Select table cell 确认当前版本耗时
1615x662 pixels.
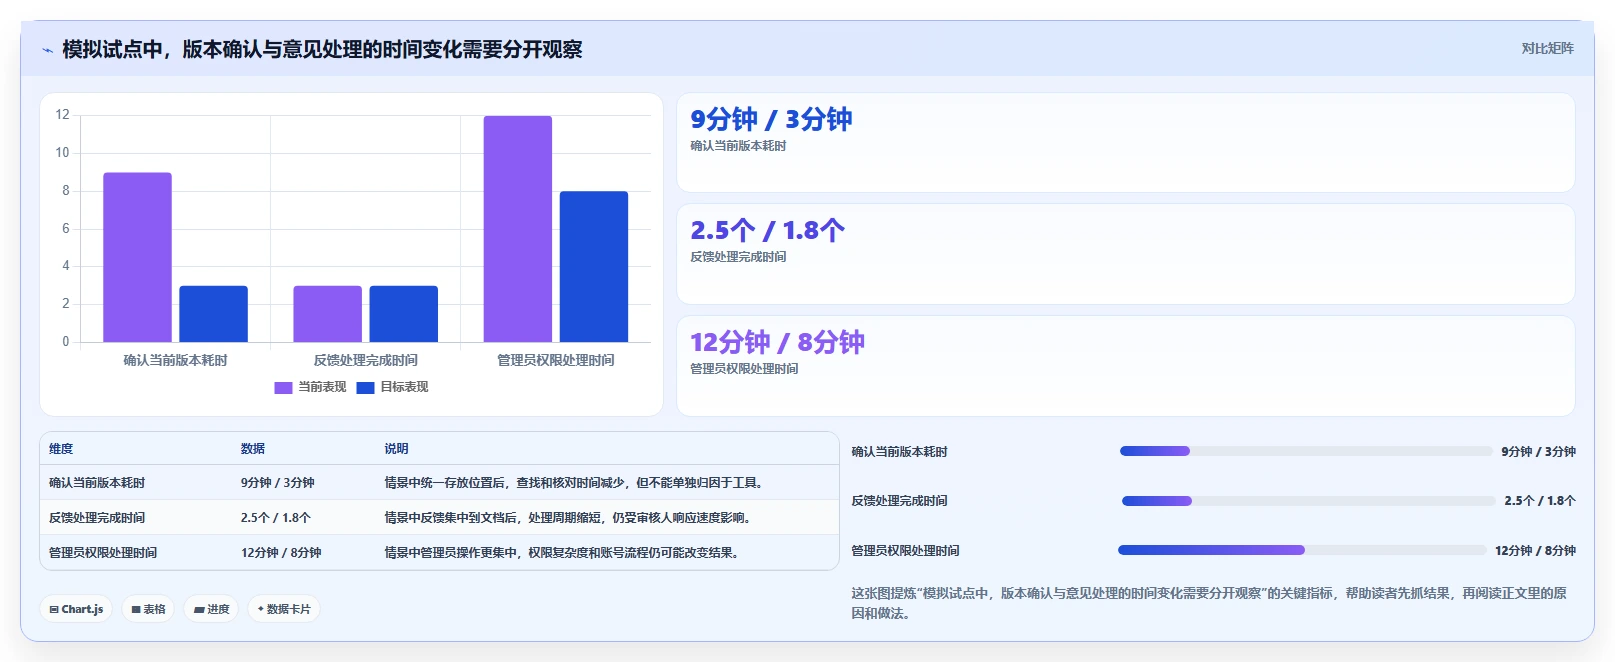(97, 483)
